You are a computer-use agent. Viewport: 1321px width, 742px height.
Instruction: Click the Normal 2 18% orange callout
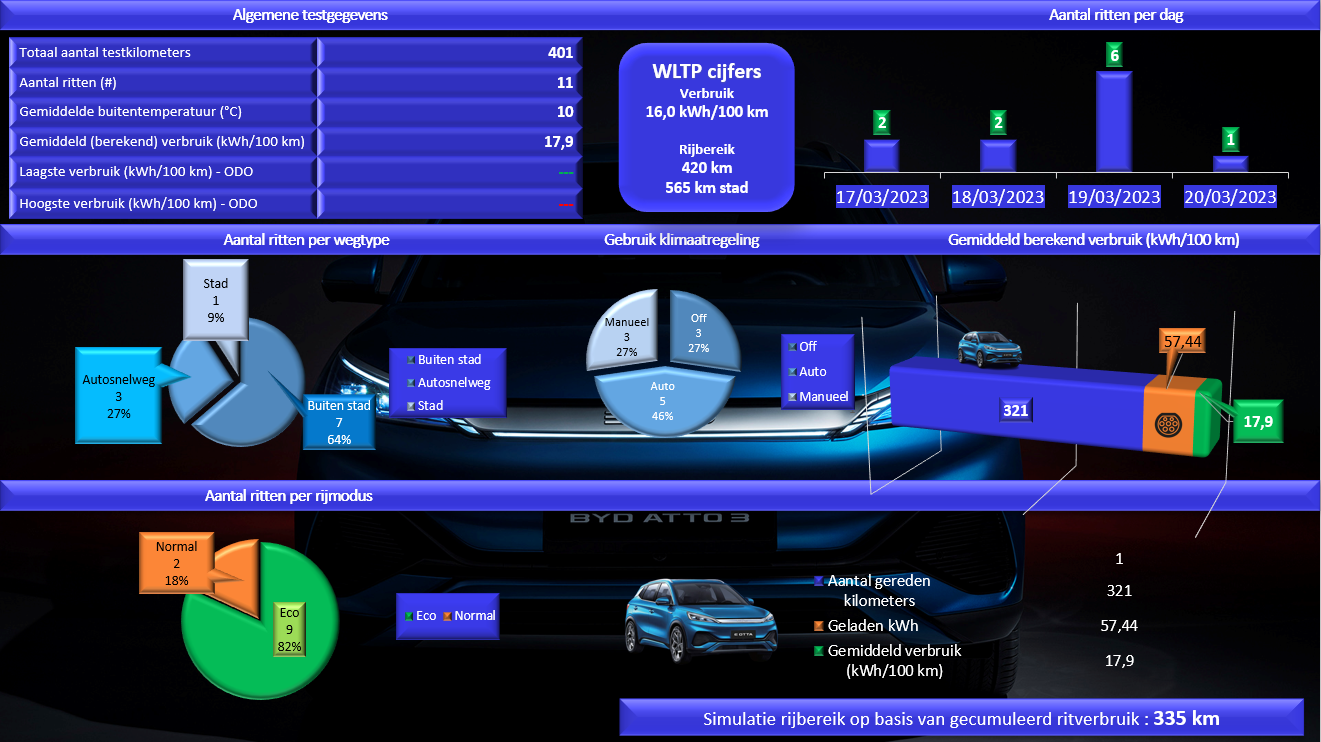pyautogui.click(x=177, y=563)
